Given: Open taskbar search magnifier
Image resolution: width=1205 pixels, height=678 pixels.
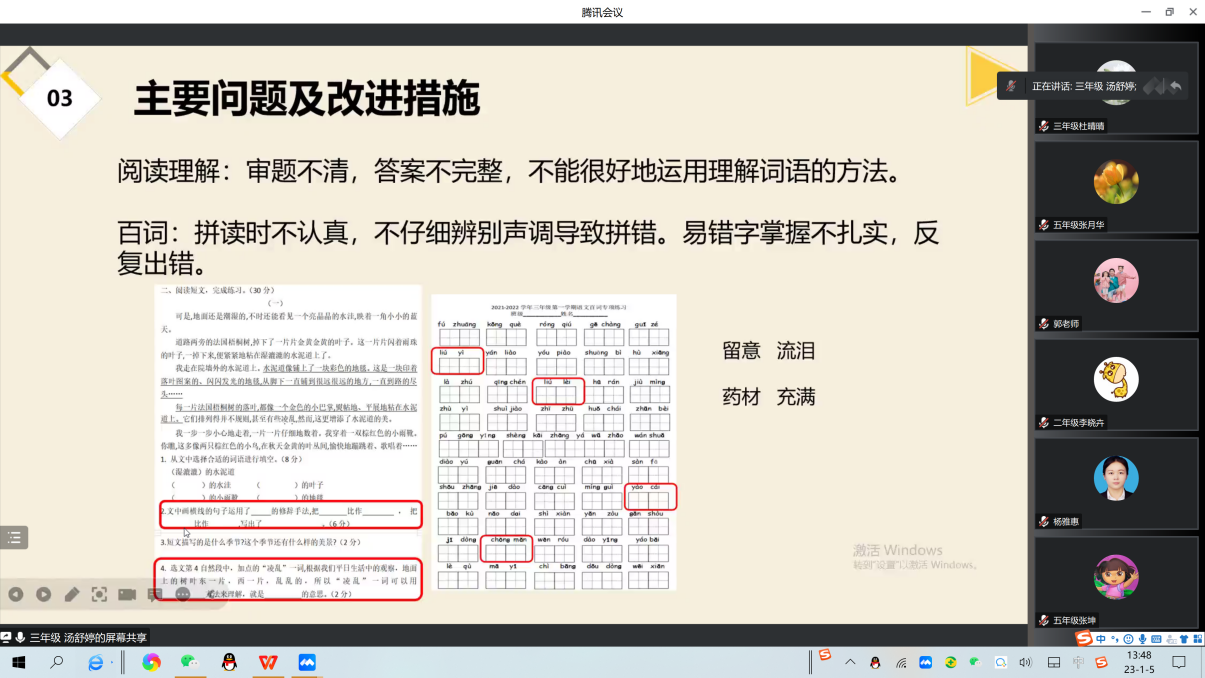Looking at the screenshot, I should pos(57,662).
